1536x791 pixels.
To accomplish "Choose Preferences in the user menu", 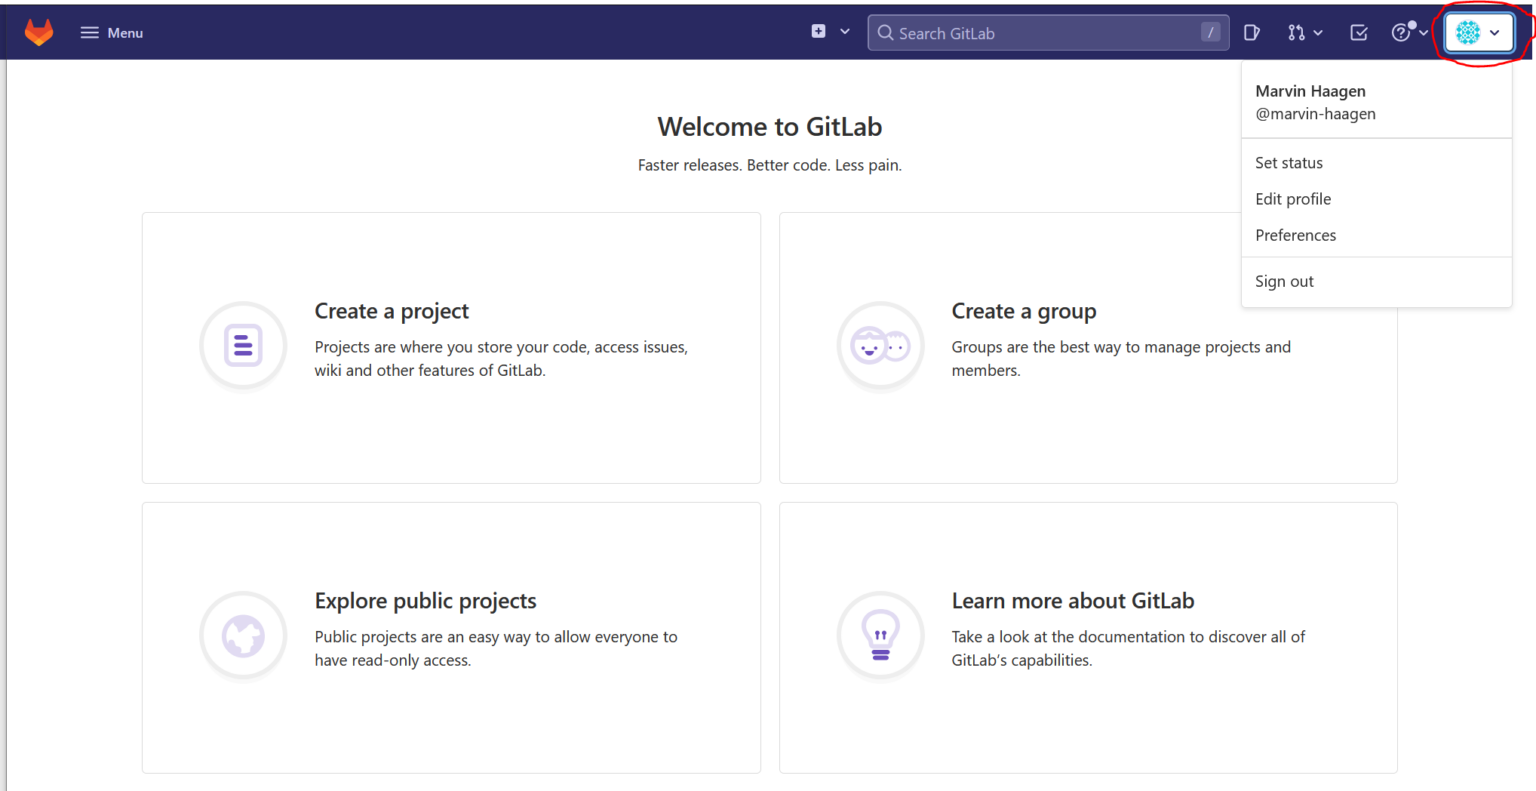I will 1296,235.
